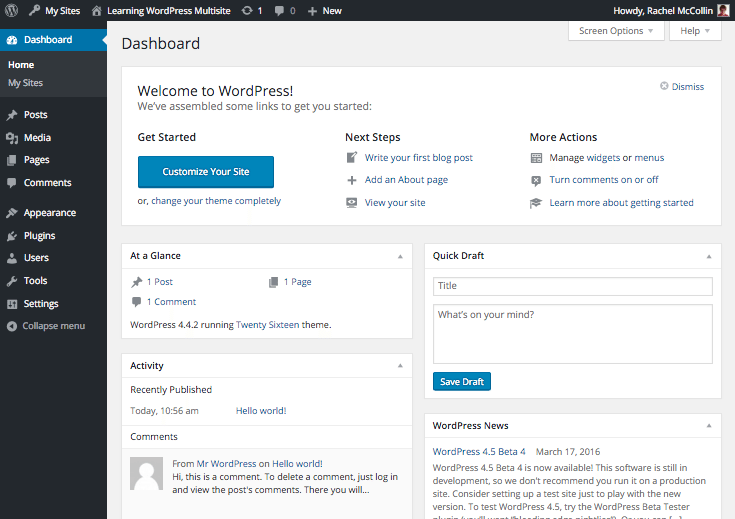Collapse the Quick Draft panel
Viewport: 735px width, 519px height.
[709, 256]
